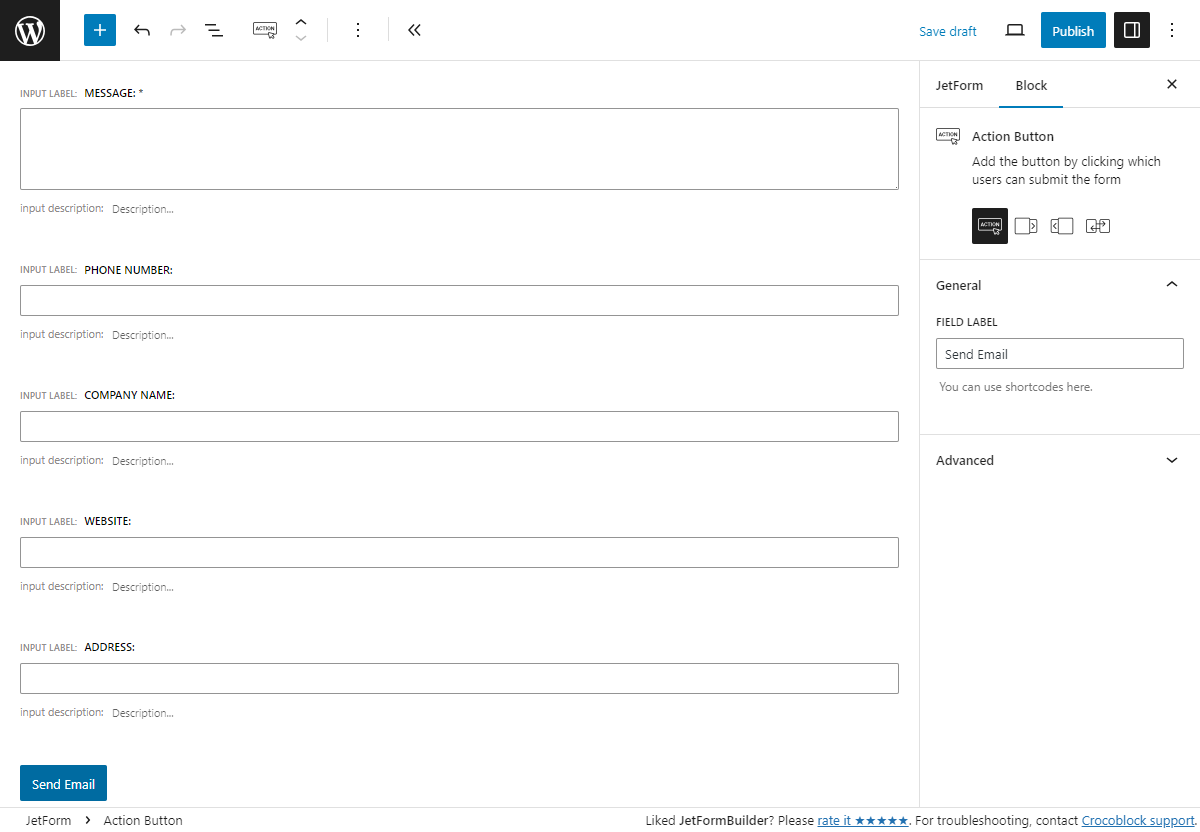Click the Prev Page button variation icon

pos(1062,225)
